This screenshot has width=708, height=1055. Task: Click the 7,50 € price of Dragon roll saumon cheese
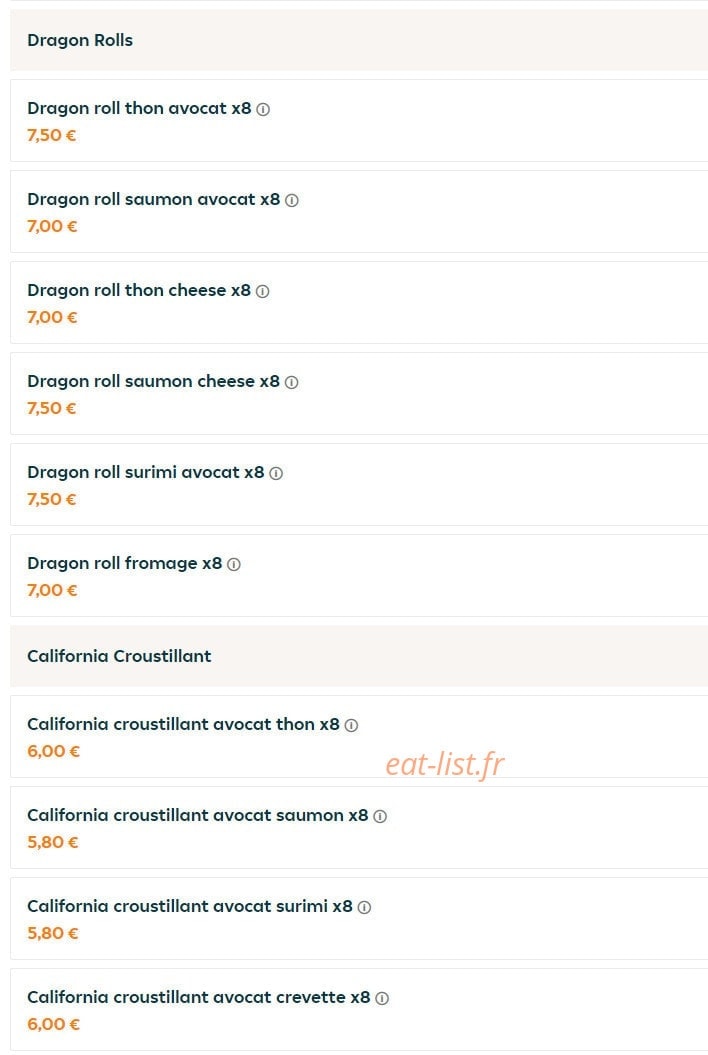(x=52, y=408)
